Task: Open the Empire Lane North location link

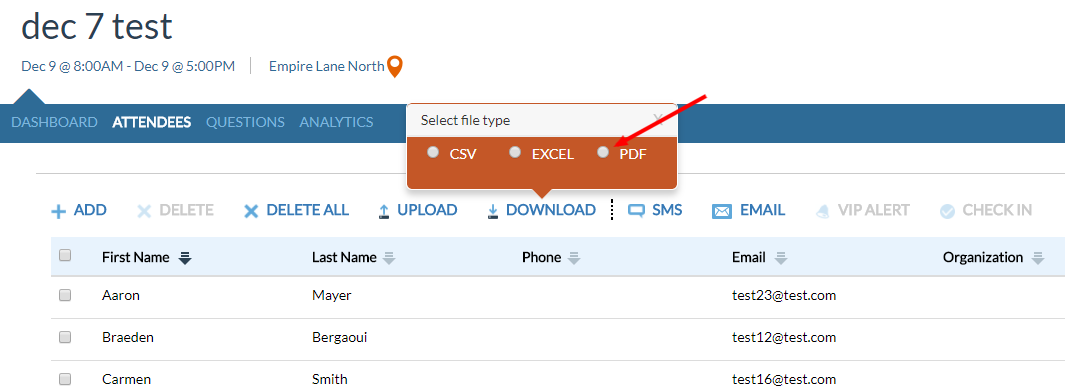Action: 326,66
